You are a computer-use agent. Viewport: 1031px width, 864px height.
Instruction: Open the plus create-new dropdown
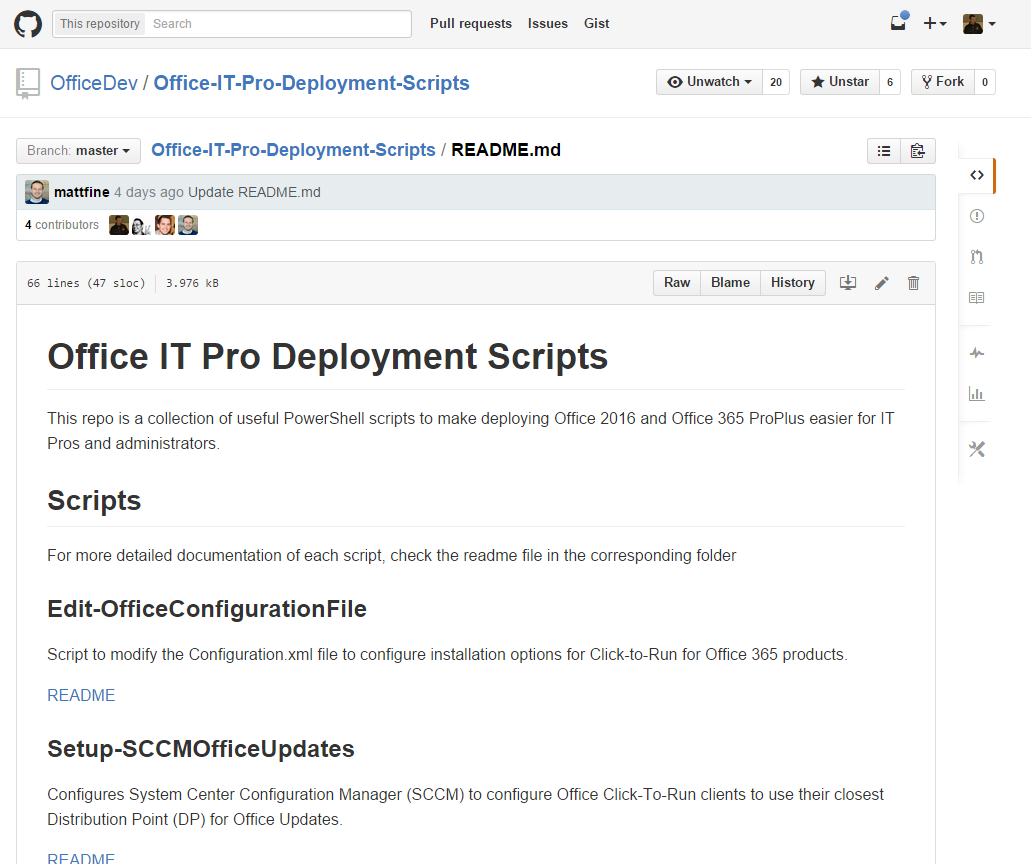934,24
